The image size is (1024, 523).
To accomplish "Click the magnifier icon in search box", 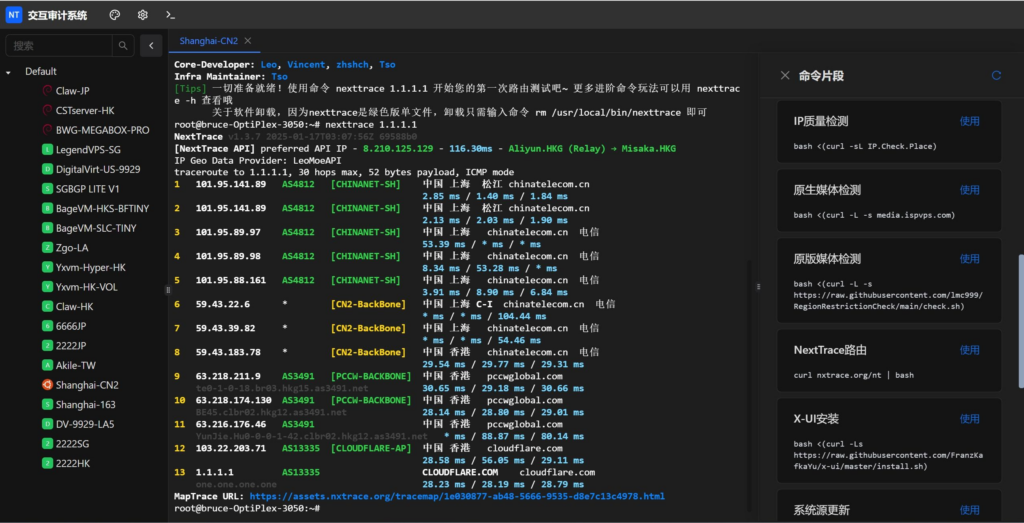I will click(123, 46).
